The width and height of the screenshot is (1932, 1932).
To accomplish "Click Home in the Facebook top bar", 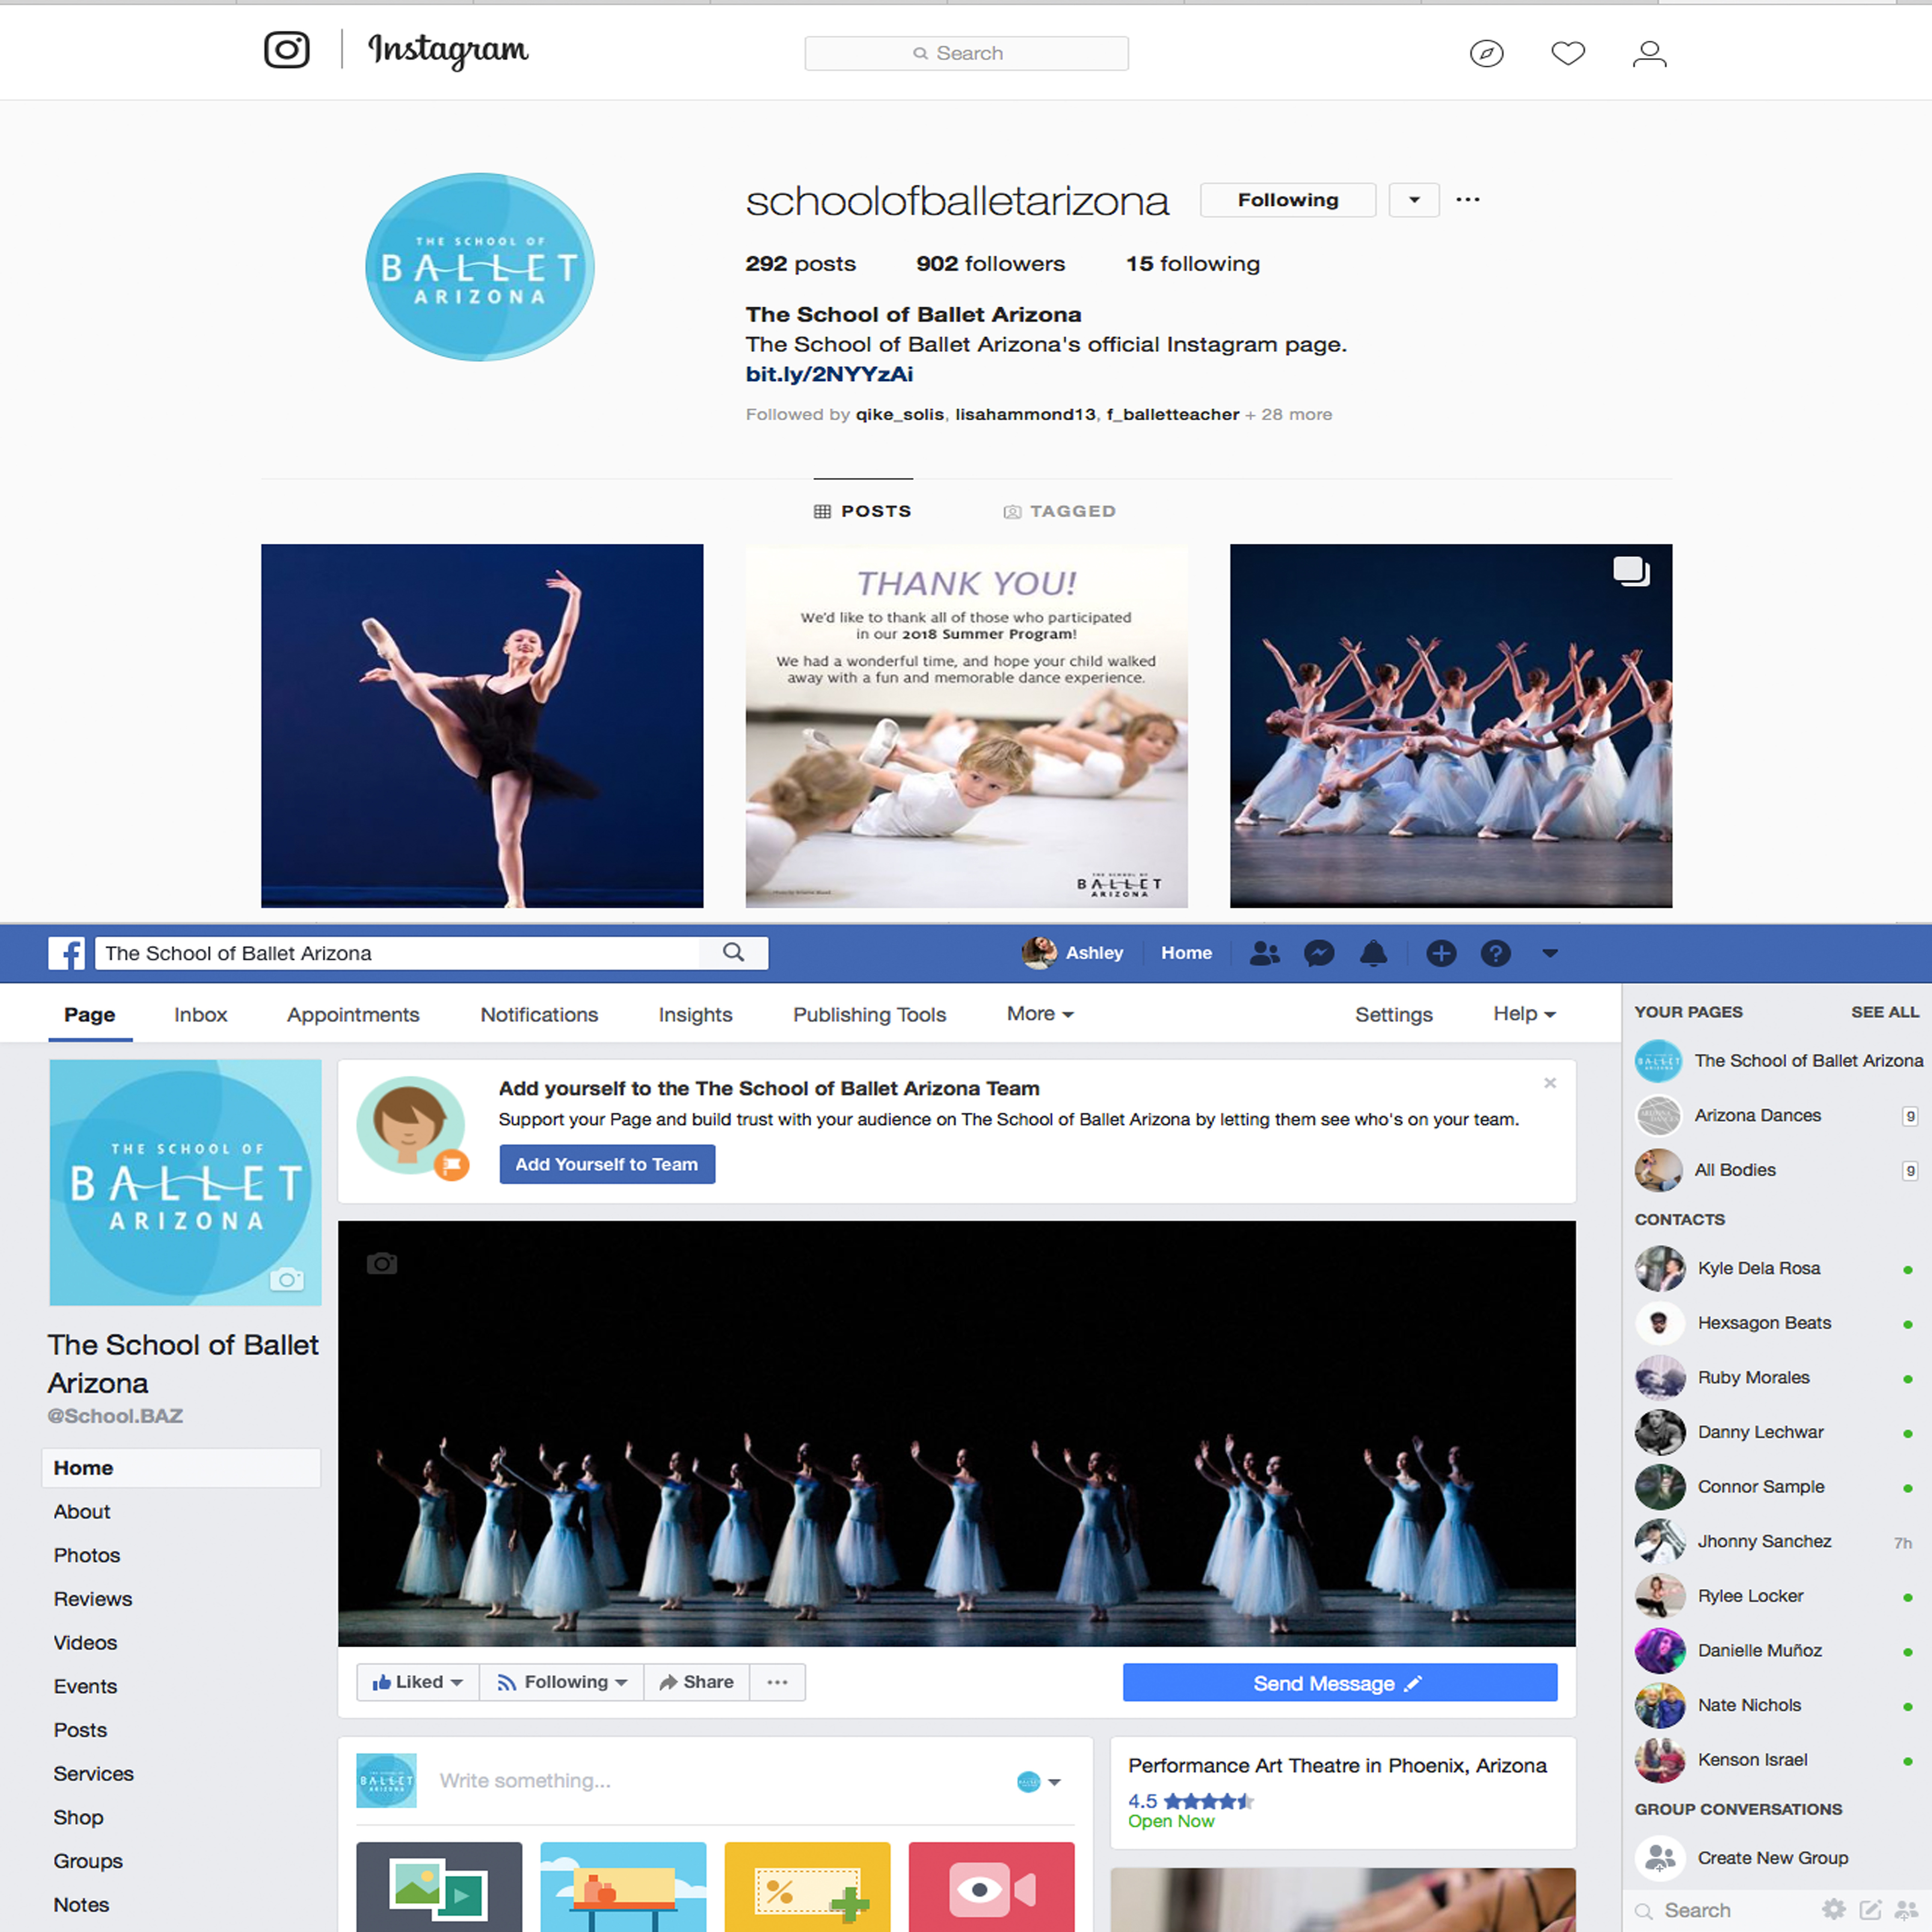I will (x=1186, y=953).
